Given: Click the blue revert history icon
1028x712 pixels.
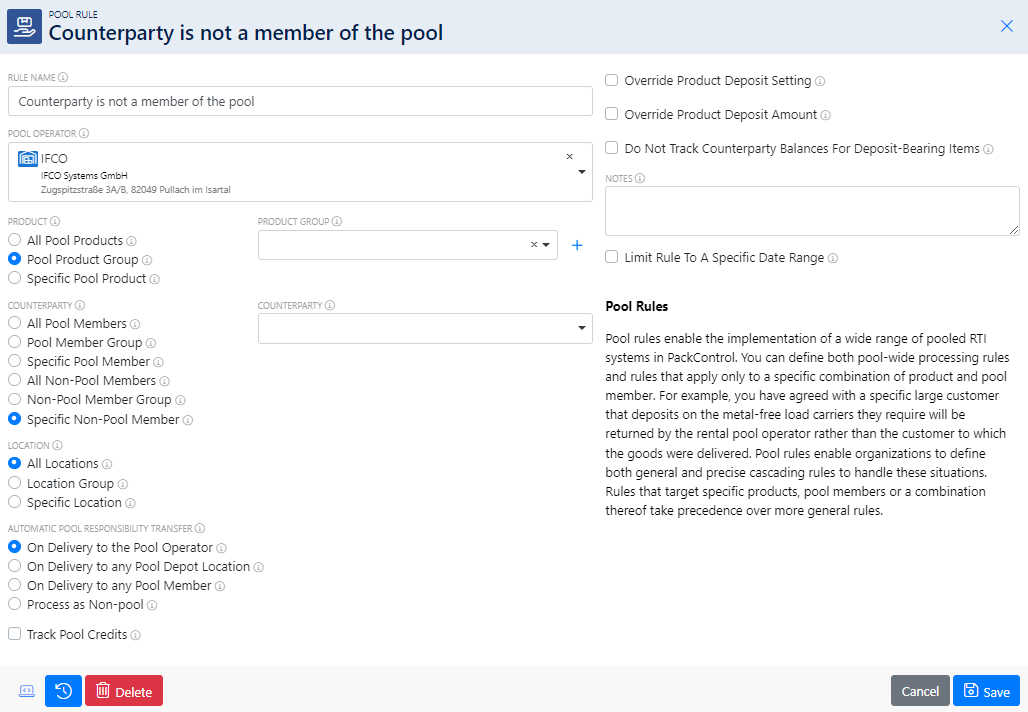Looking at the screenshot, I should click(x=63, y=690).
